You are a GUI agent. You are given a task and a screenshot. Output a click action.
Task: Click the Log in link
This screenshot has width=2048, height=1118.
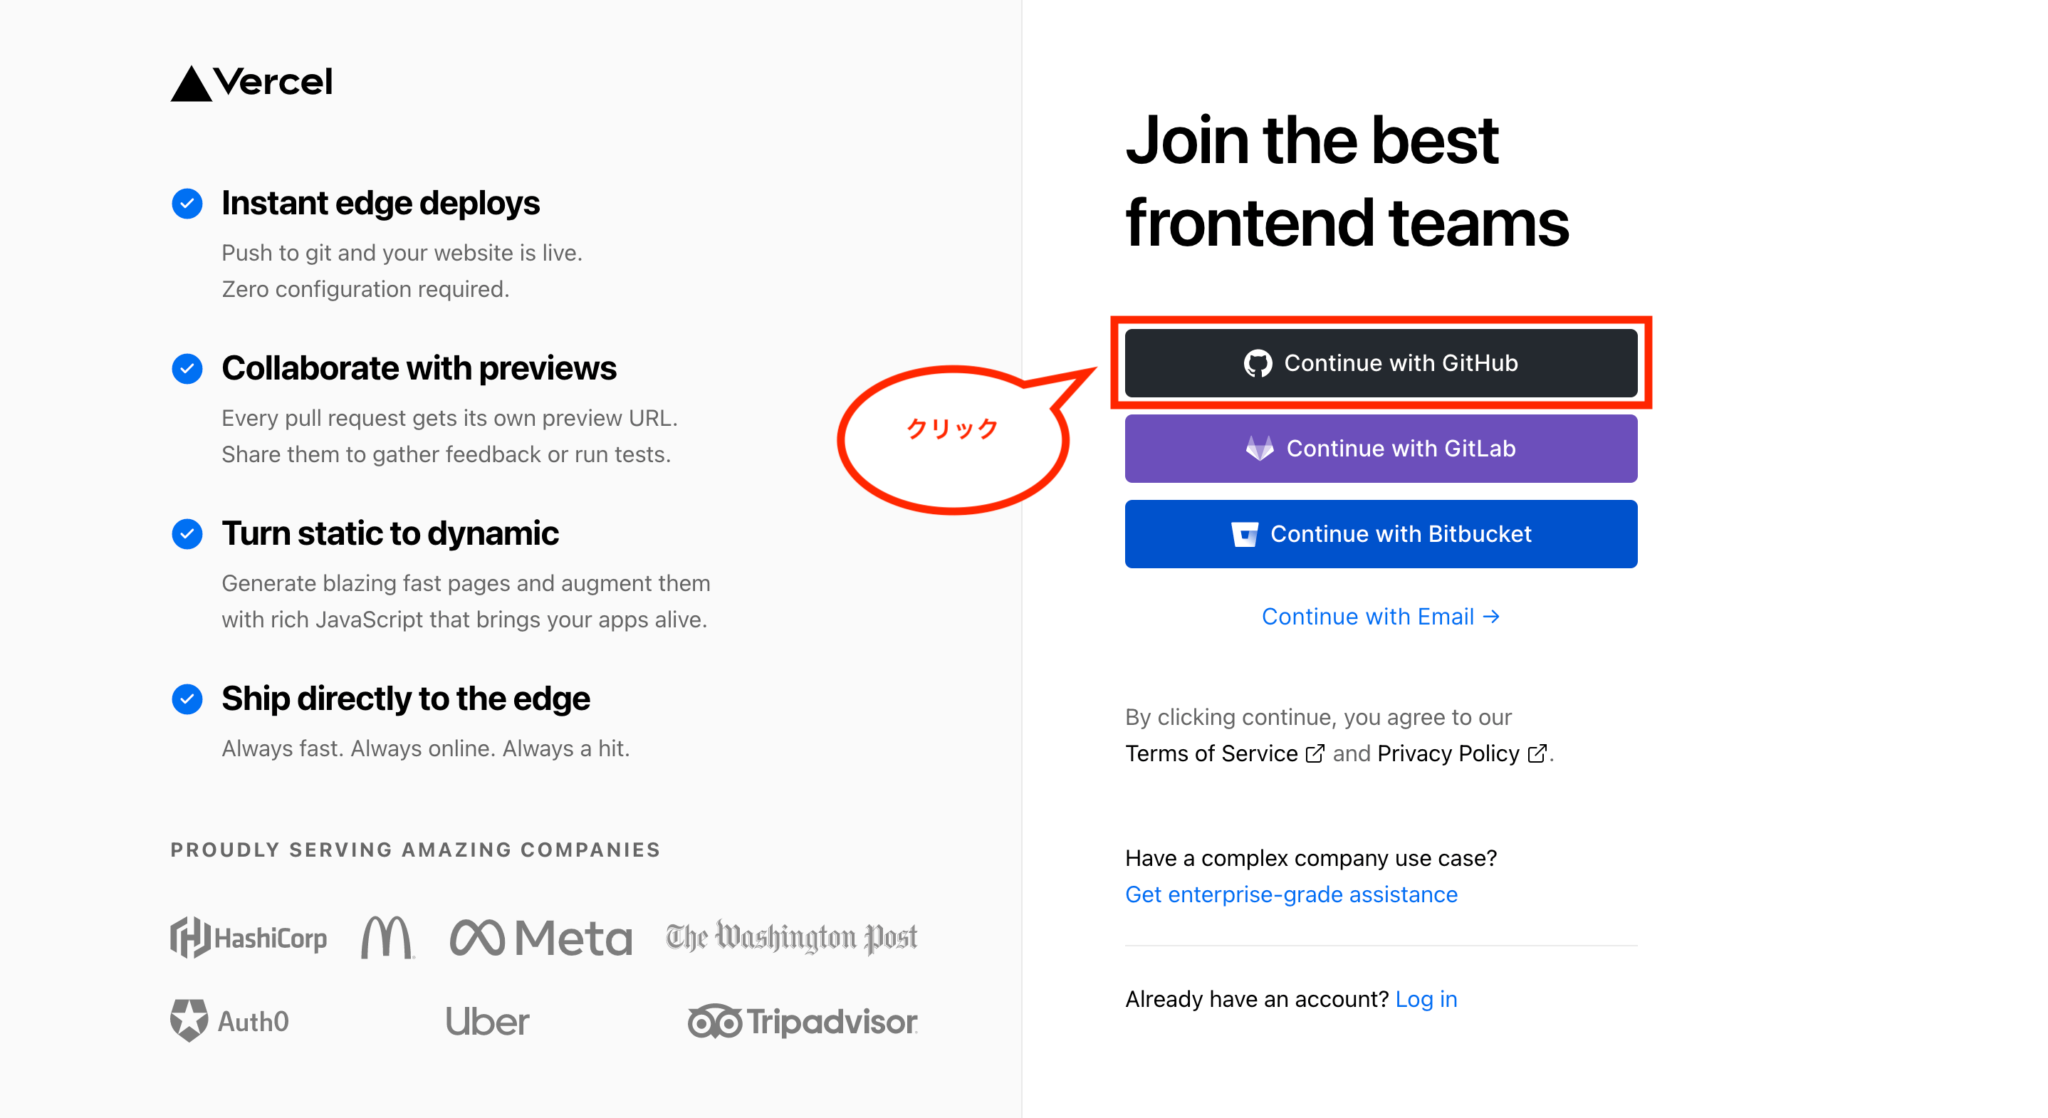(1426, 1000)
